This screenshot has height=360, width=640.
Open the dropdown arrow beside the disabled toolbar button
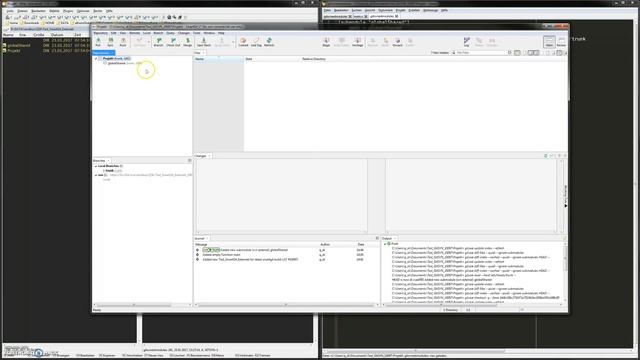coord(149,42)
